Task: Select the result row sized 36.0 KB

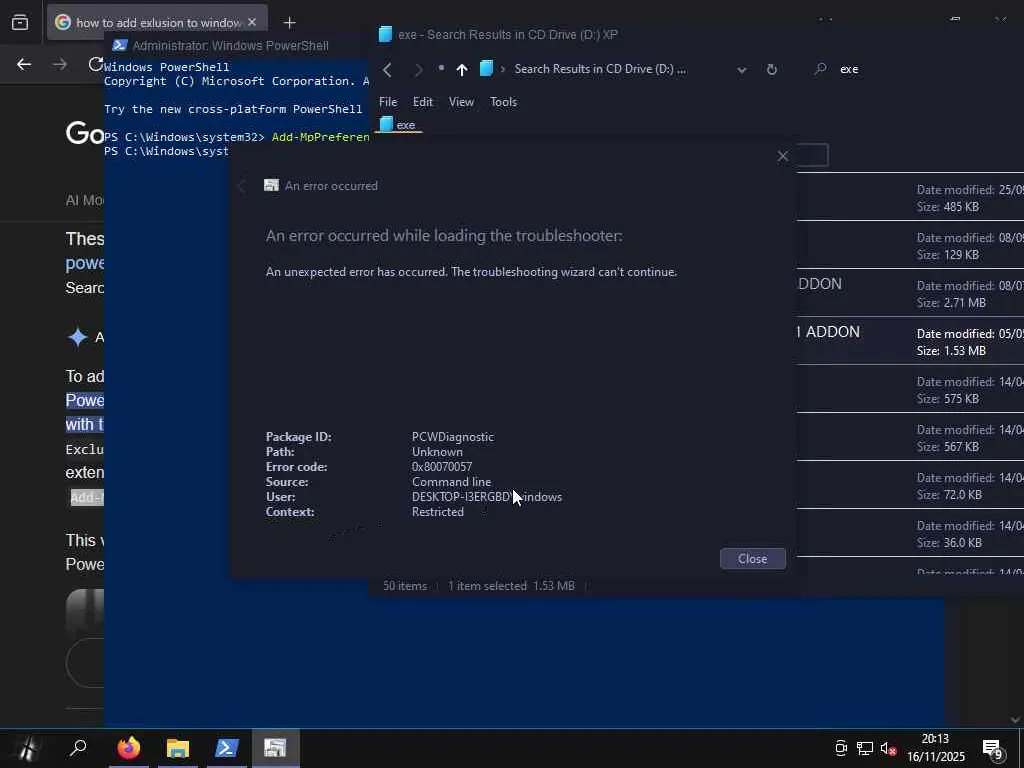Action: coord(910,534)
